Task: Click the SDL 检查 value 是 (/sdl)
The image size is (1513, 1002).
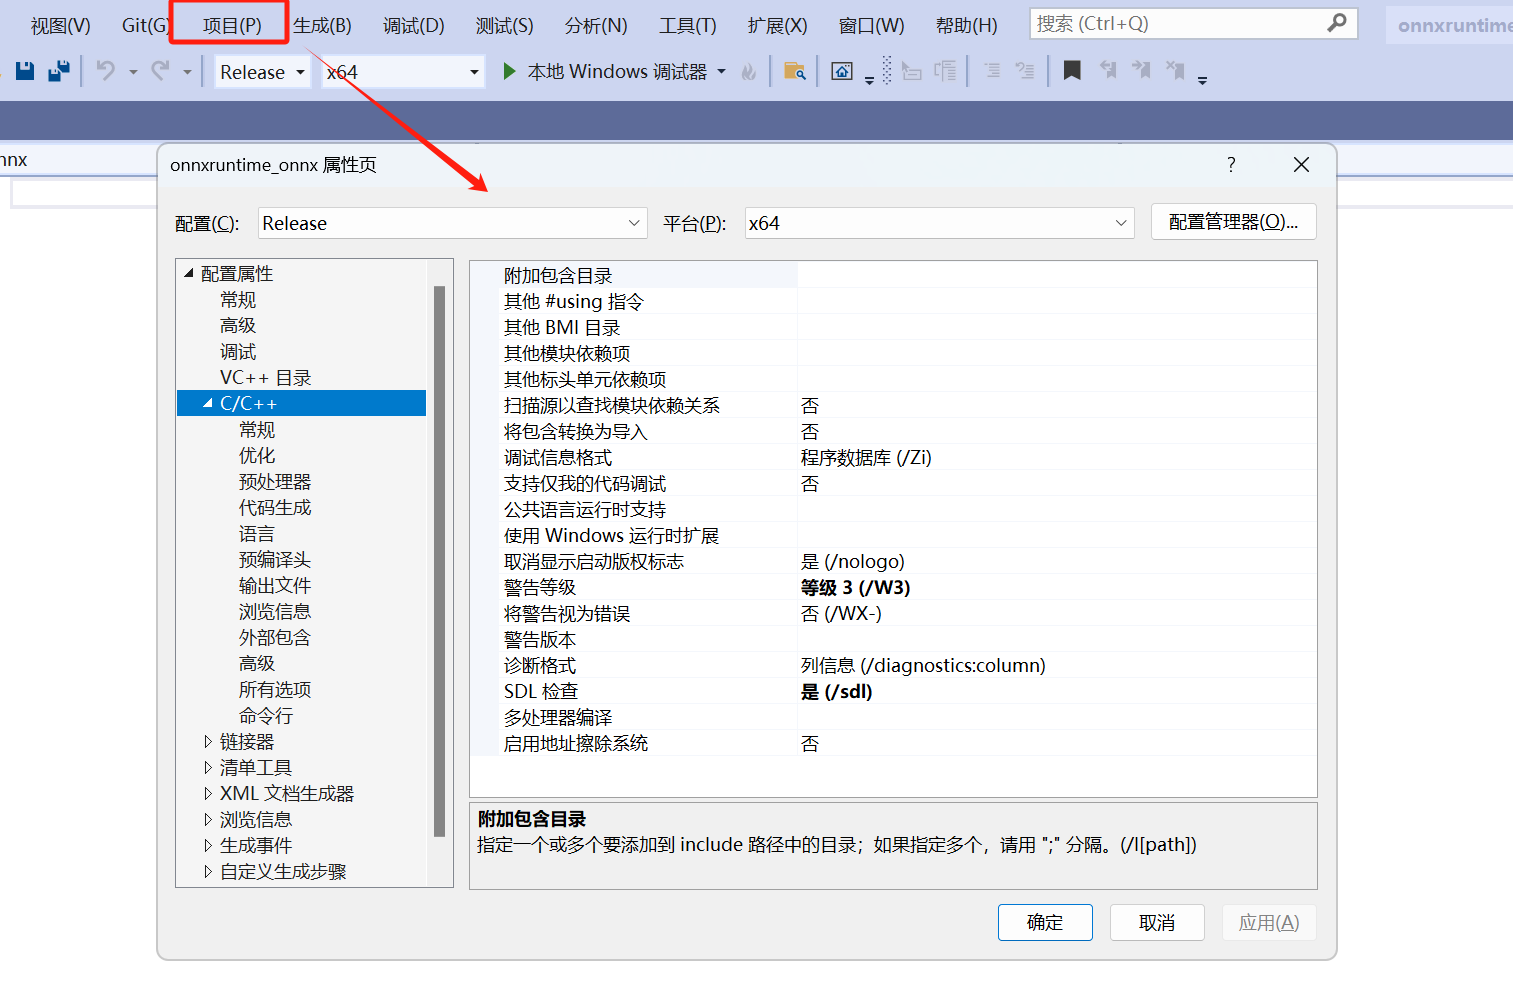Action: click(837, 691)
